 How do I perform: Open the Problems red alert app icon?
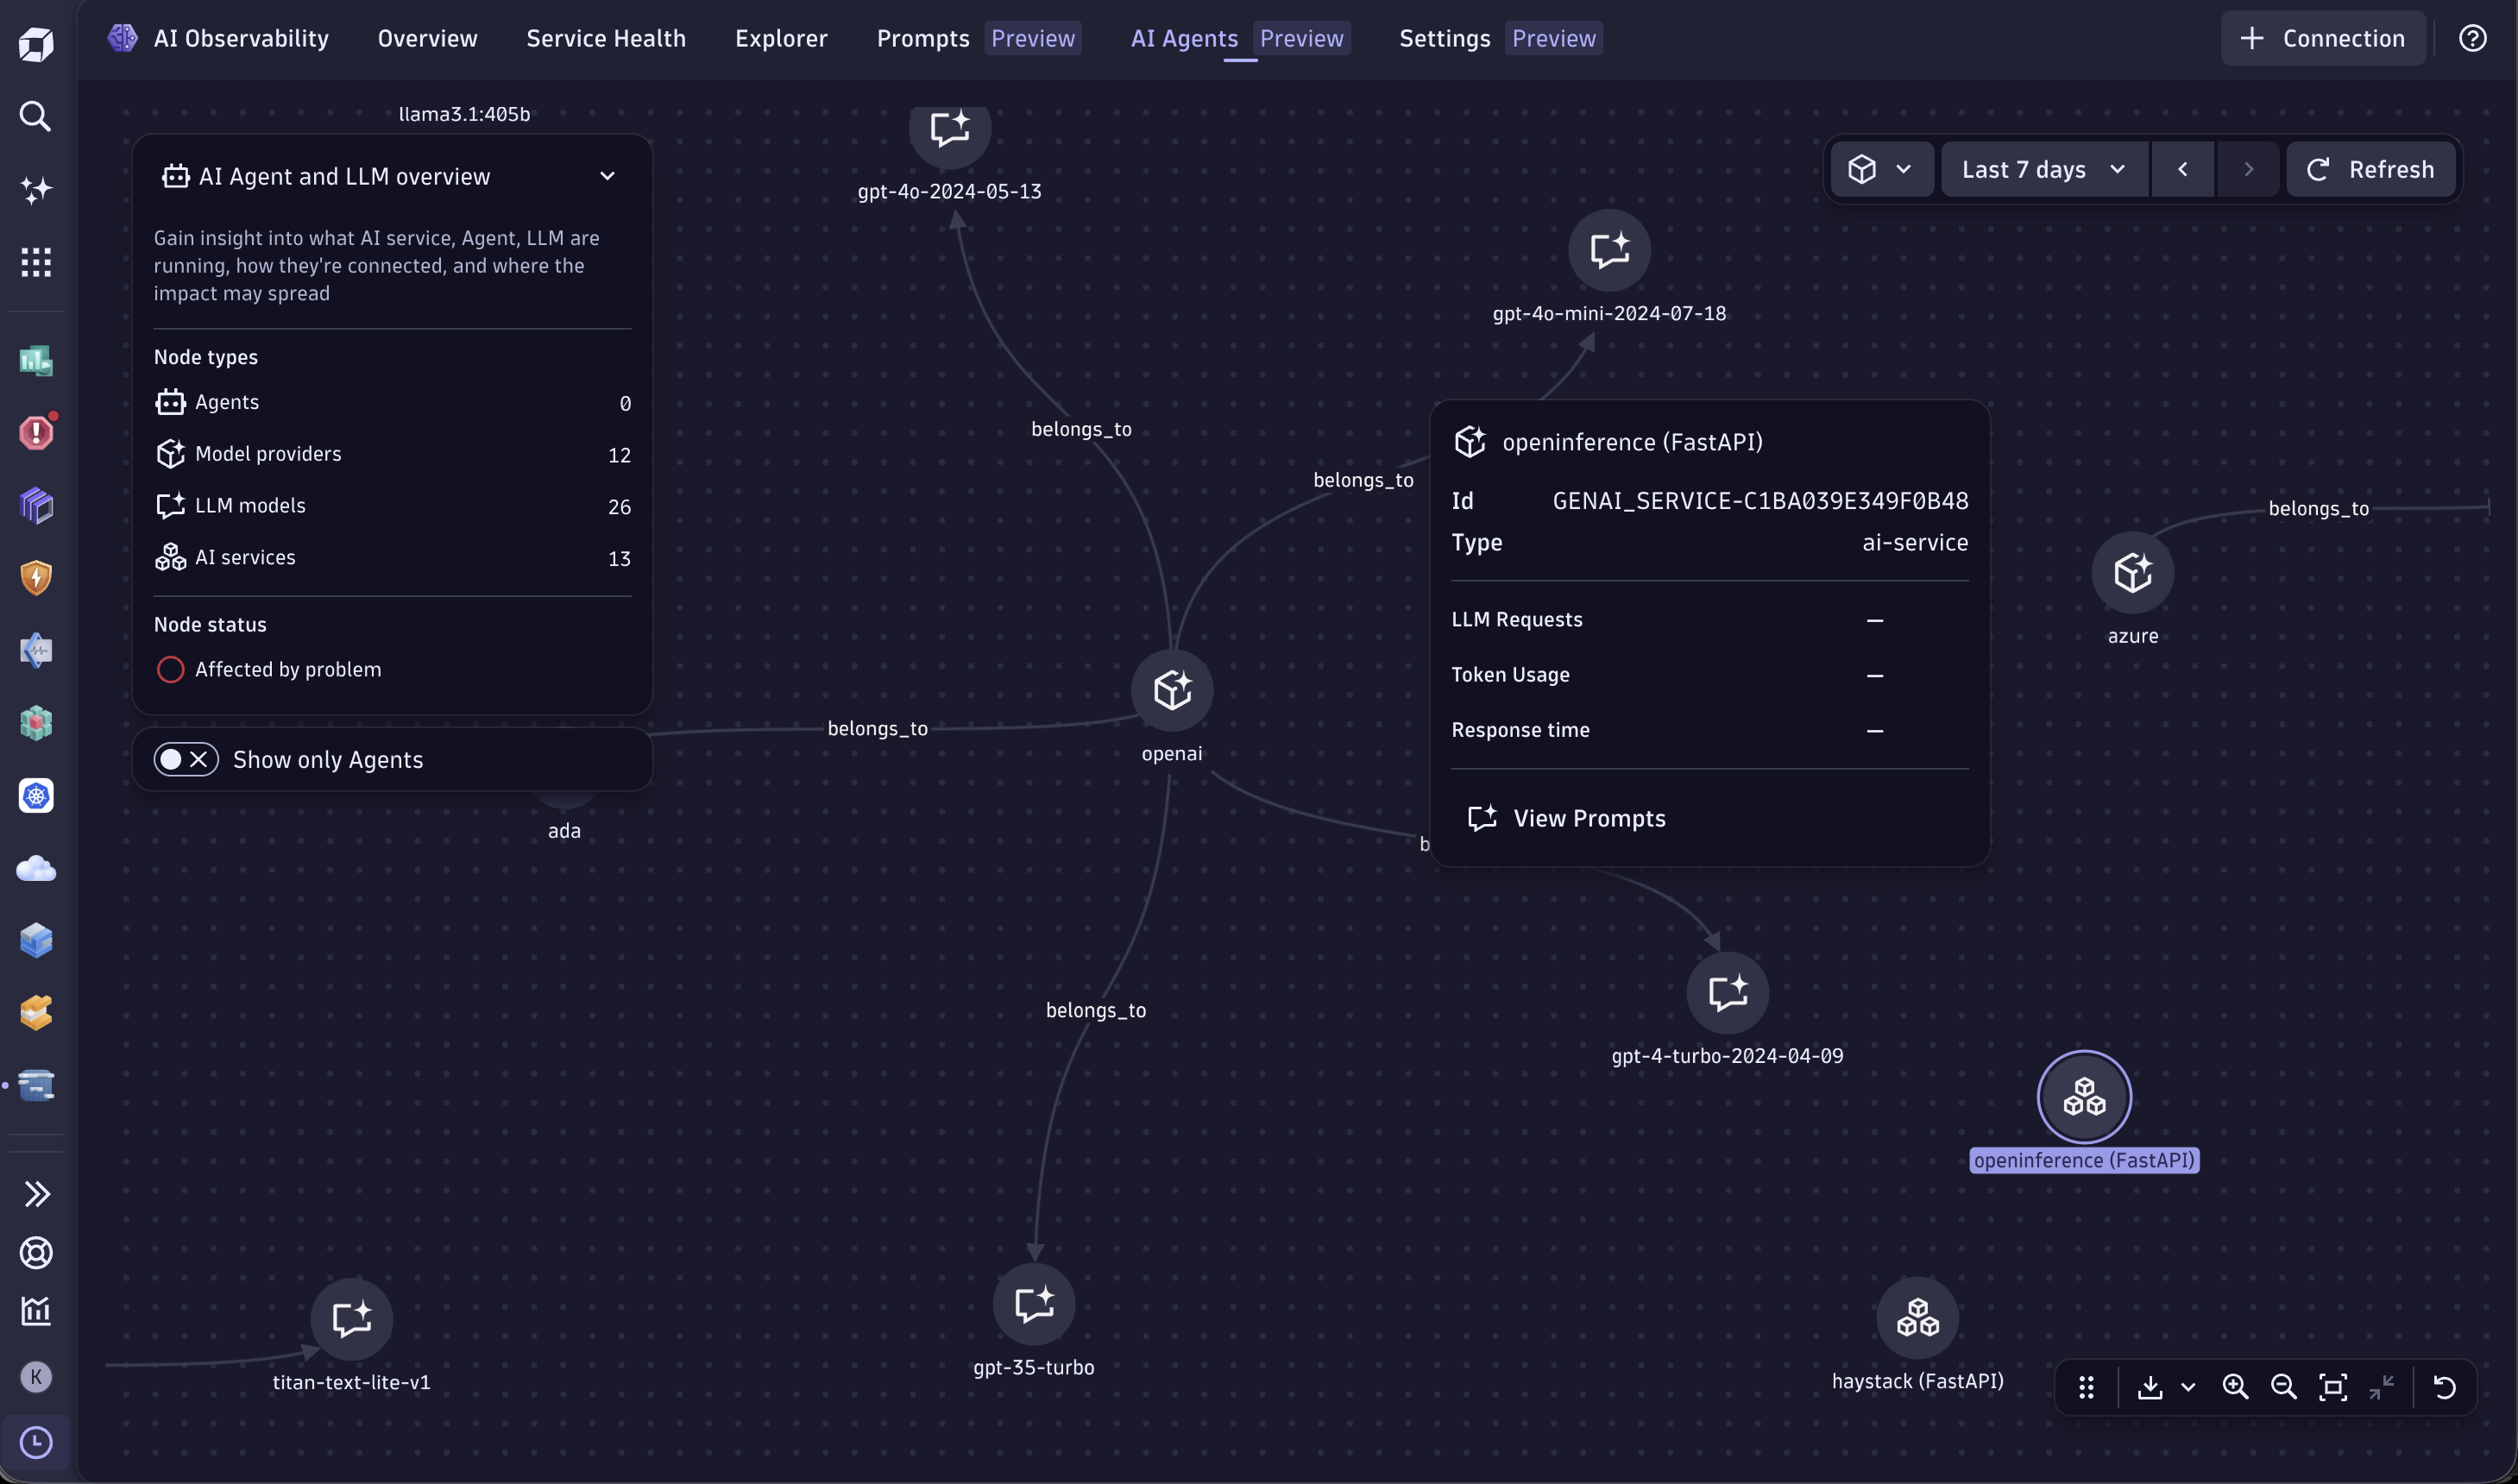click(x=36, y=432)
